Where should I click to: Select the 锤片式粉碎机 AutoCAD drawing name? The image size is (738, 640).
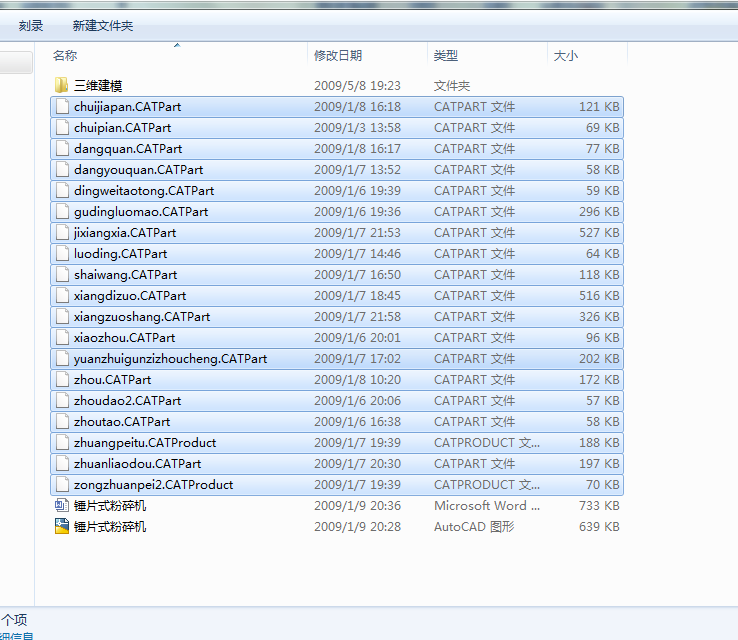[110, 527]
